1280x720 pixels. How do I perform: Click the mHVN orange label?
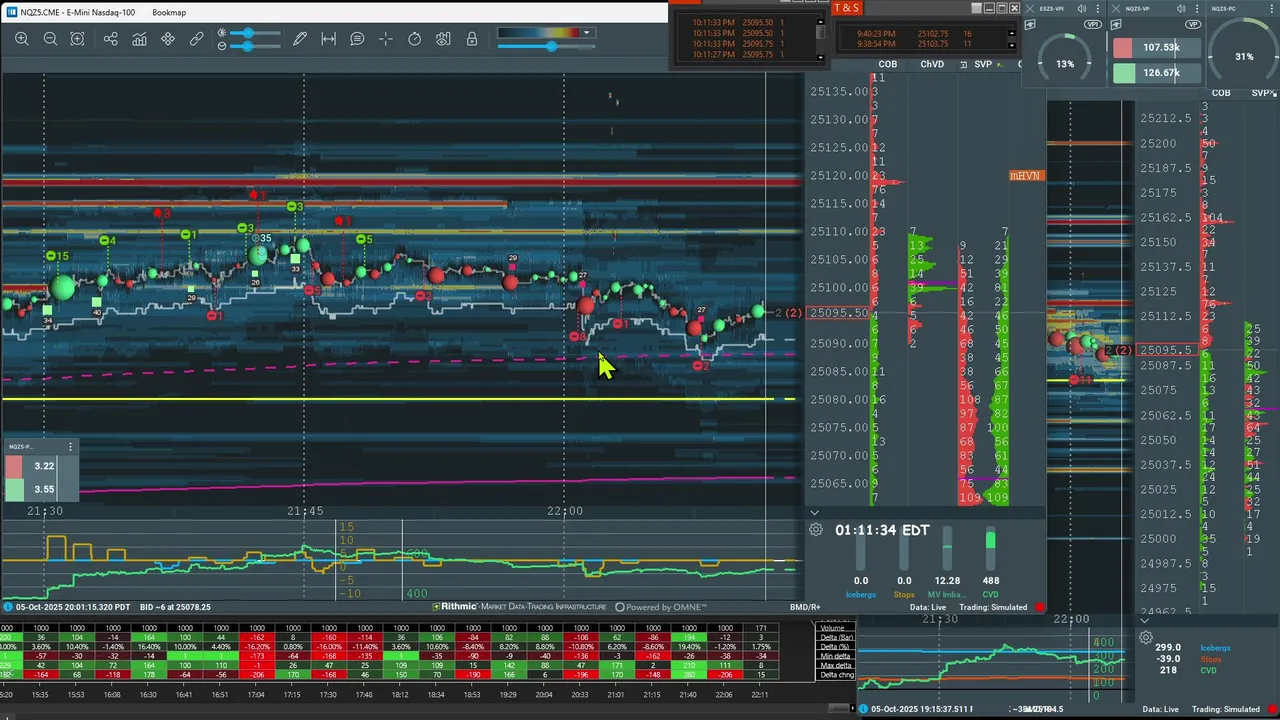pyautogui.click(x=1025, y=176)
